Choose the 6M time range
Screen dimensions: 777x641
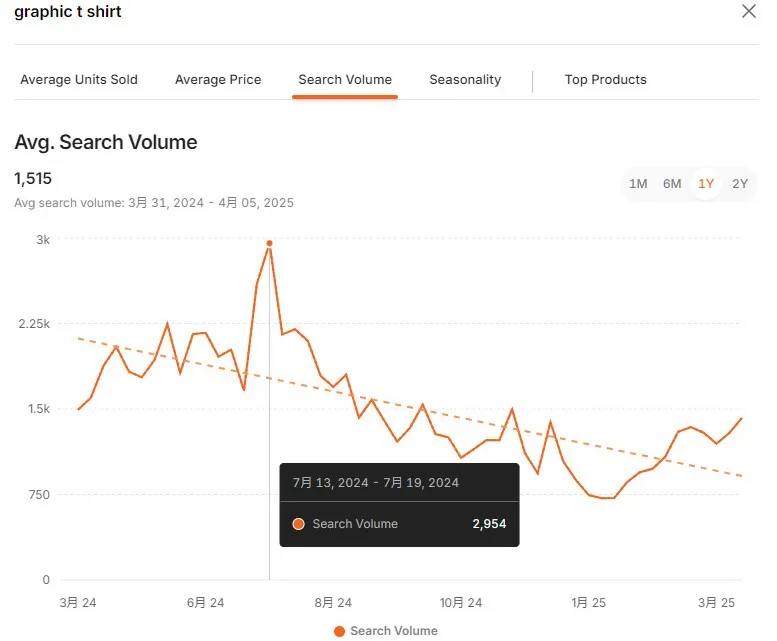(x=672, y=184)
